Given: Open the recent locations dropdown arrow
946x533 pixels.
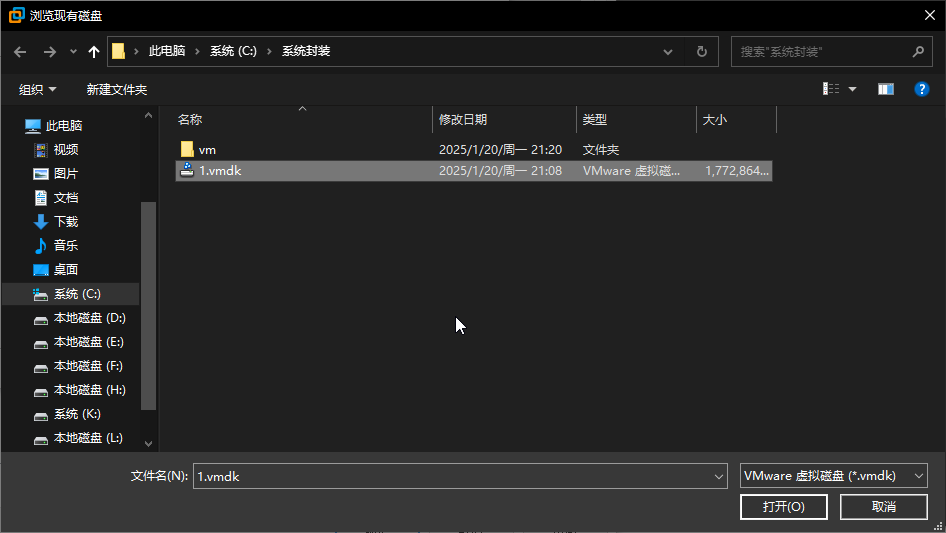Looking at the screenshot, I should 73,52.
